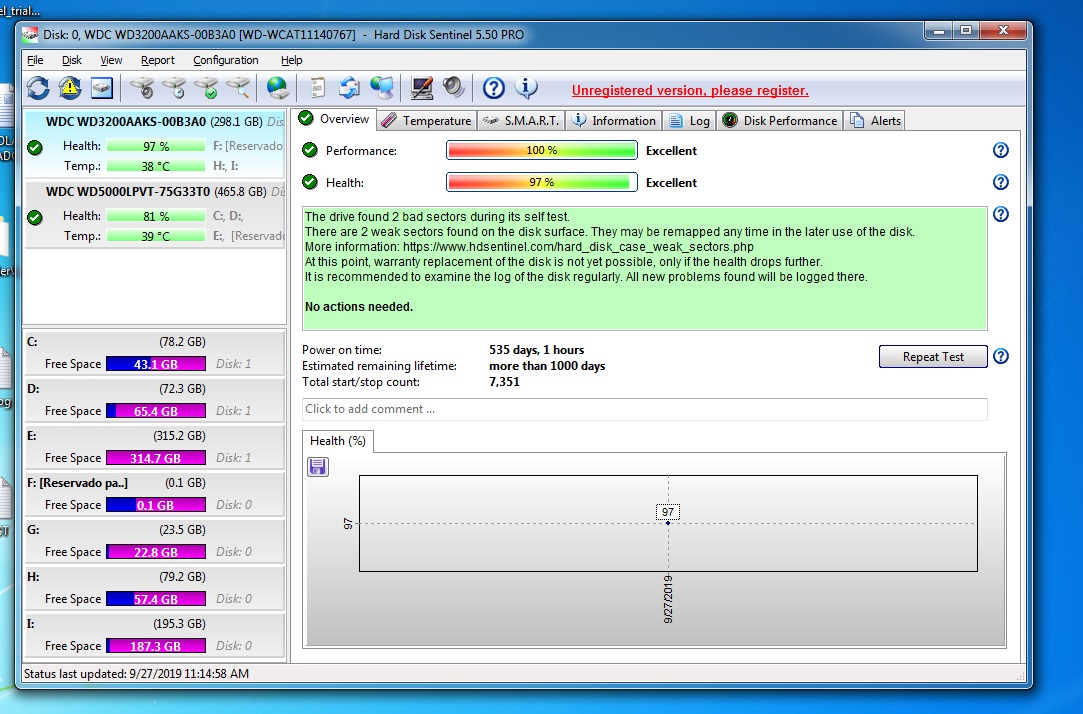The width and height of the screenshot is (1083, 714).
Task: Click the floppy save icon in Health graph
Action: pos(318,467)
